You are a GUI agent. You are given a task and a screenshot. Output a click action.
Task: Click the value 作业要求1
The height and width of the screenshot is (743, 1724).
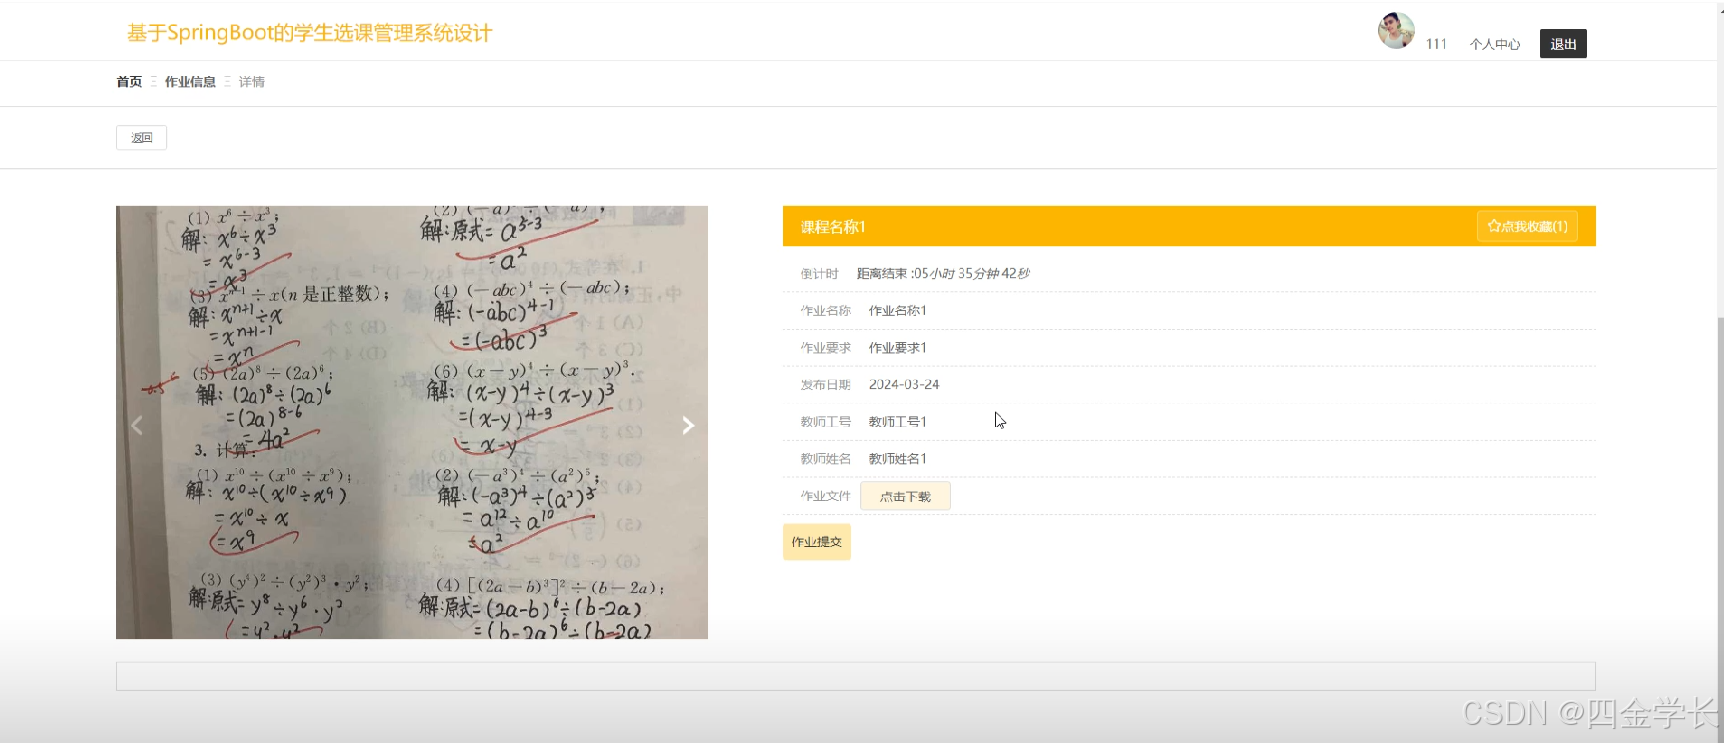(x=897, y=347)
